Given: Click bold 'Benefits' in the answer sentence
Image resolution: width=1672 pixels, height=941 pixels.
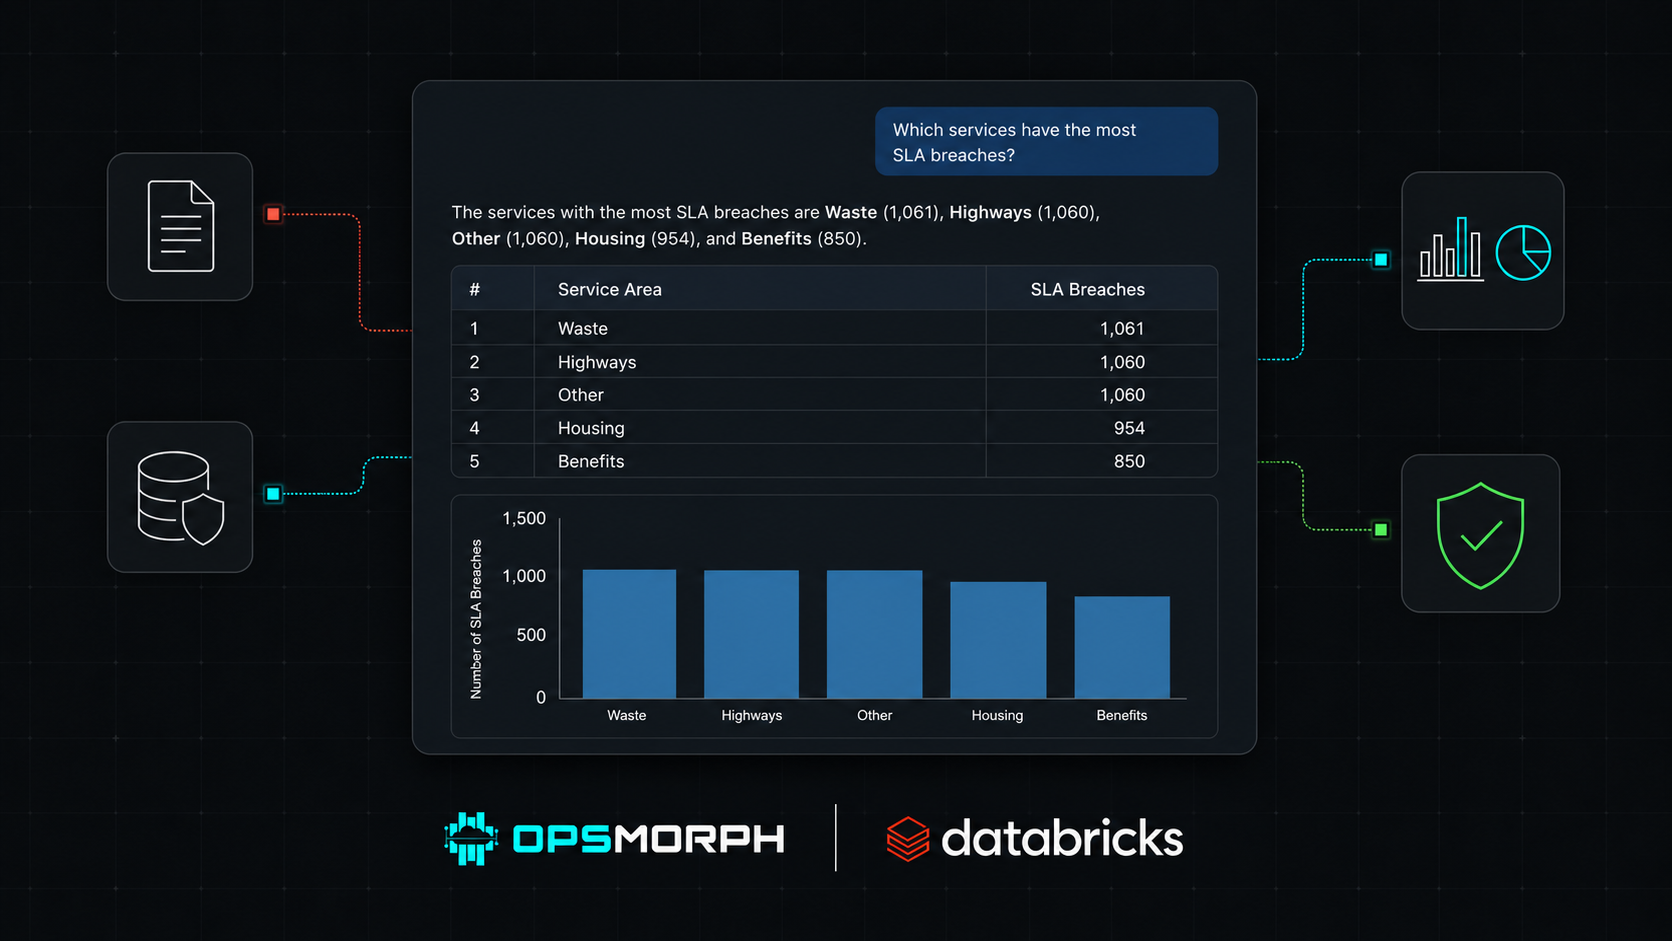Looking at the screenshot, I should [x=776, y=239].
